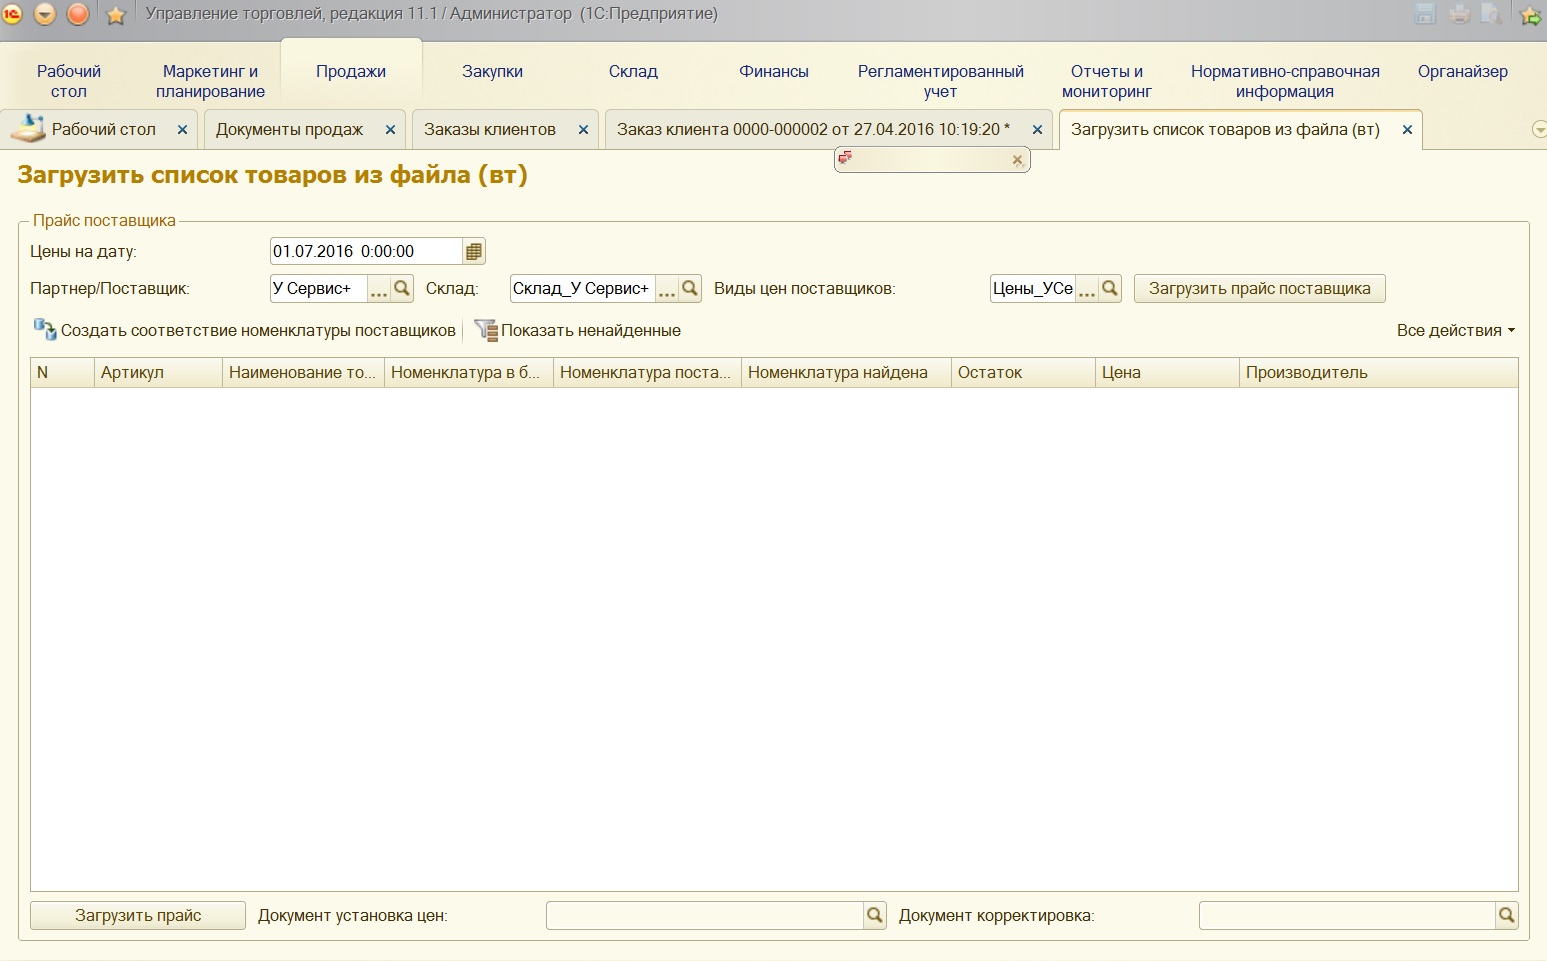1547x961 pixels.
Task: Close the Заказ клиента 0000-000002 tab
Action: point(1037,130)
